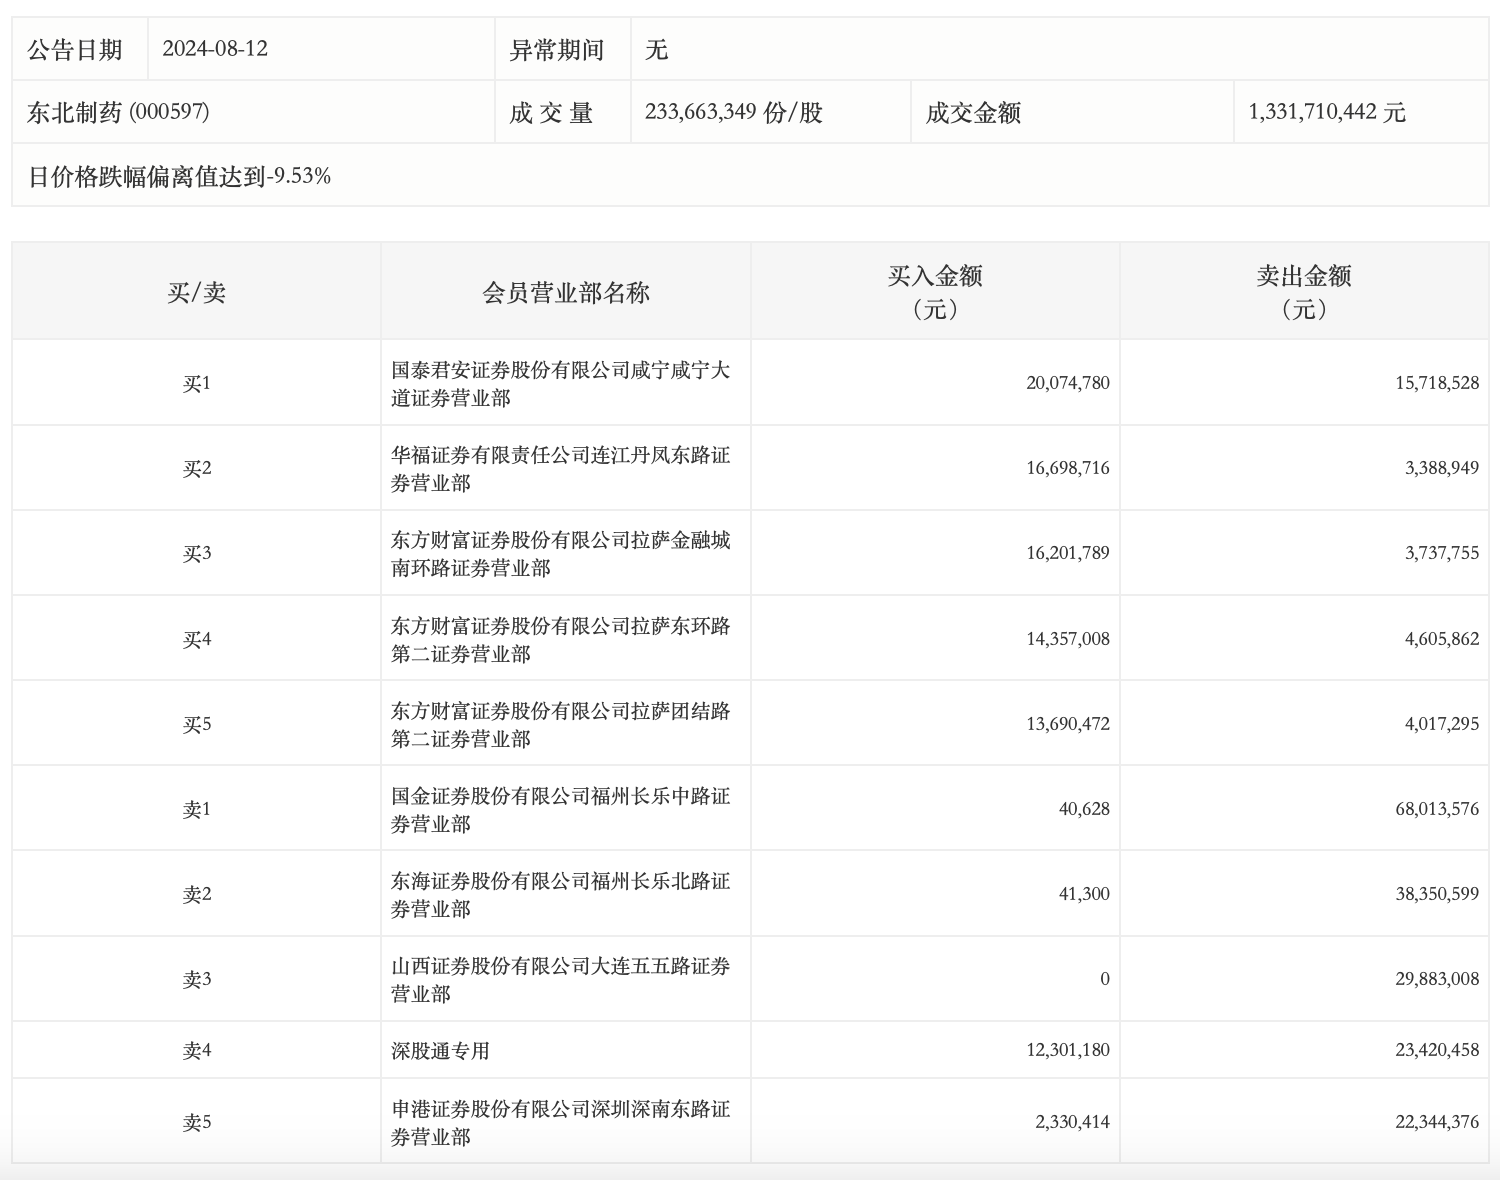
Task: Click 东方财富证券 拉萨团结路第二 branch
Action: 560,725
